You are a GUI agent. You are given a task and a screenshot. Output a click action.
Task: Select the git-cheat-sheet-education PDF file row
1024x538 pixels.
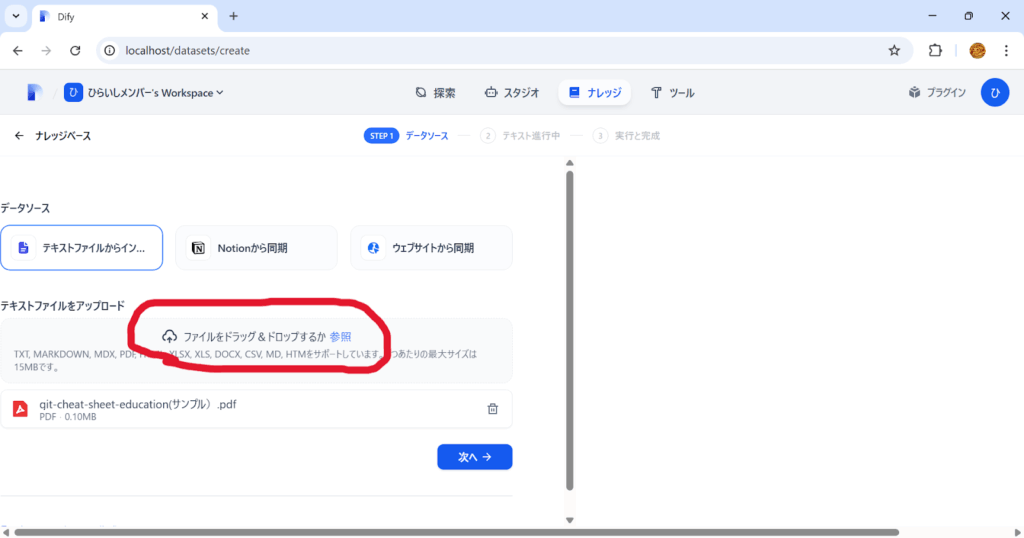tap(257, 409)
